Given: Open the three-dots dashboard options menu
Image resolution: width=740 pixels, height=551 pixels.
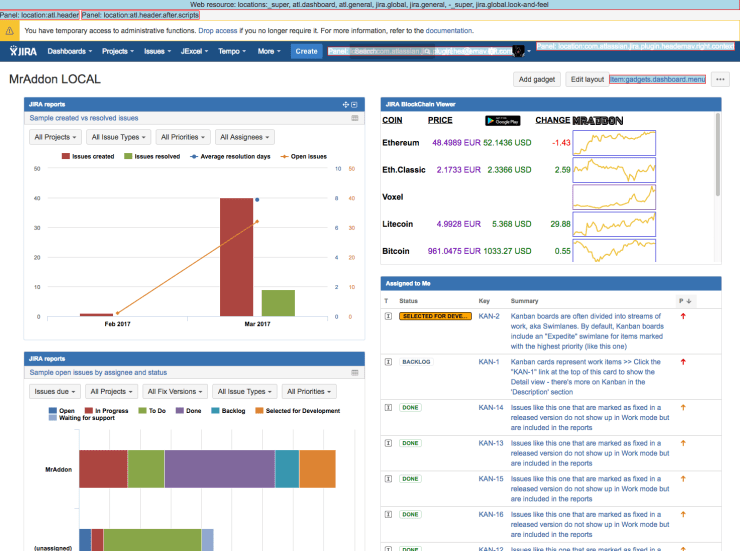Looking at the screenshot, I should click(x=720, y=79).
